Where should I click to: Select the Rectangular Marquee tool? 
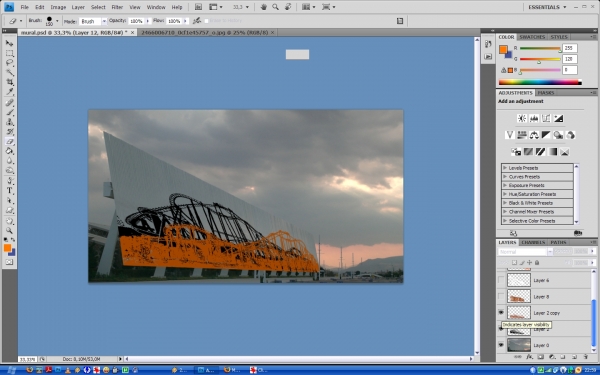(x=10, y=53)
